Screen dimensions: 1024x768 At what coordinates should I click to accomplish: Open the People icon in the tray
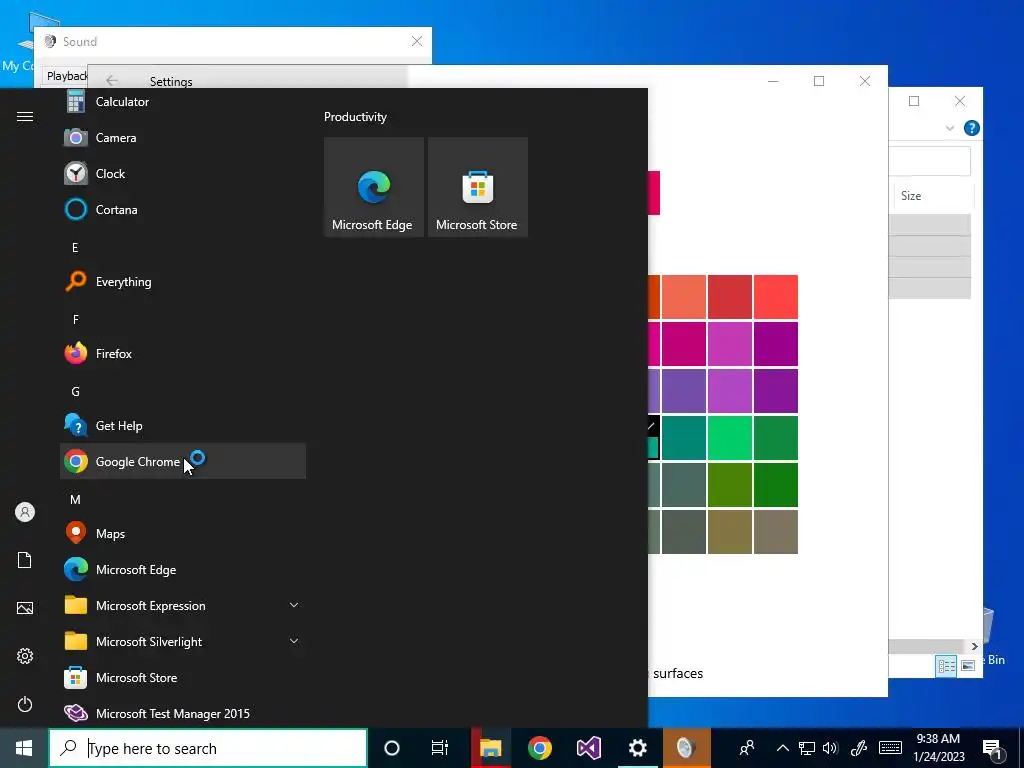coord(747,748)
